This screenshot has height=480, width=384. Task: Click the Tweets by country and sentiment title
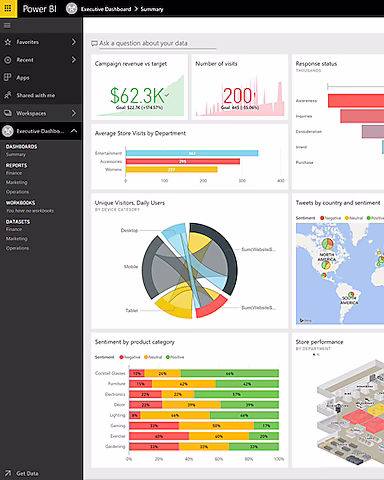click(x=338, y=203)
